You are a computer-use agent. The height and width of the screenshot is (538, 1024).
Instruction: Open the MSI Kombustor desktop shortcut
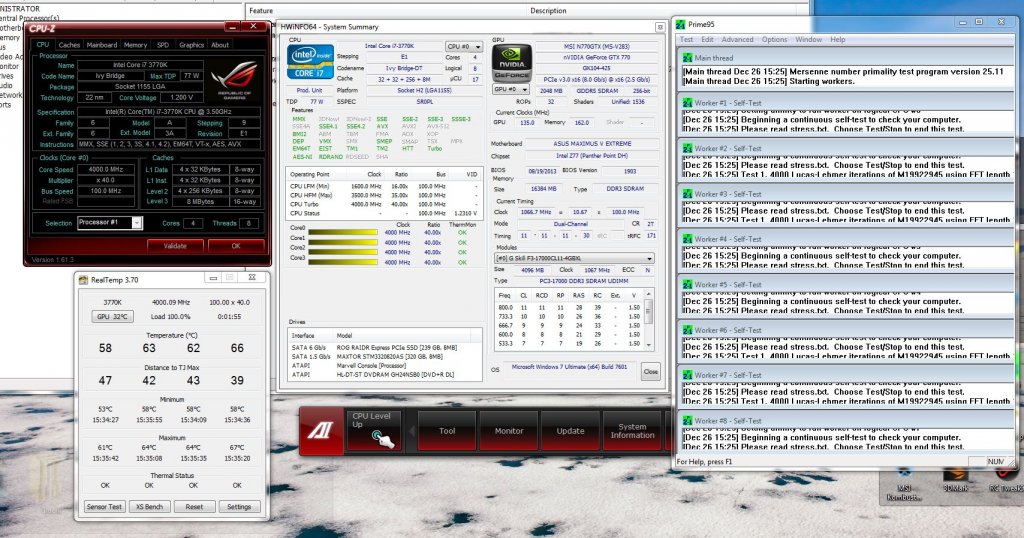pyautogui.click(x=904, y=483)
